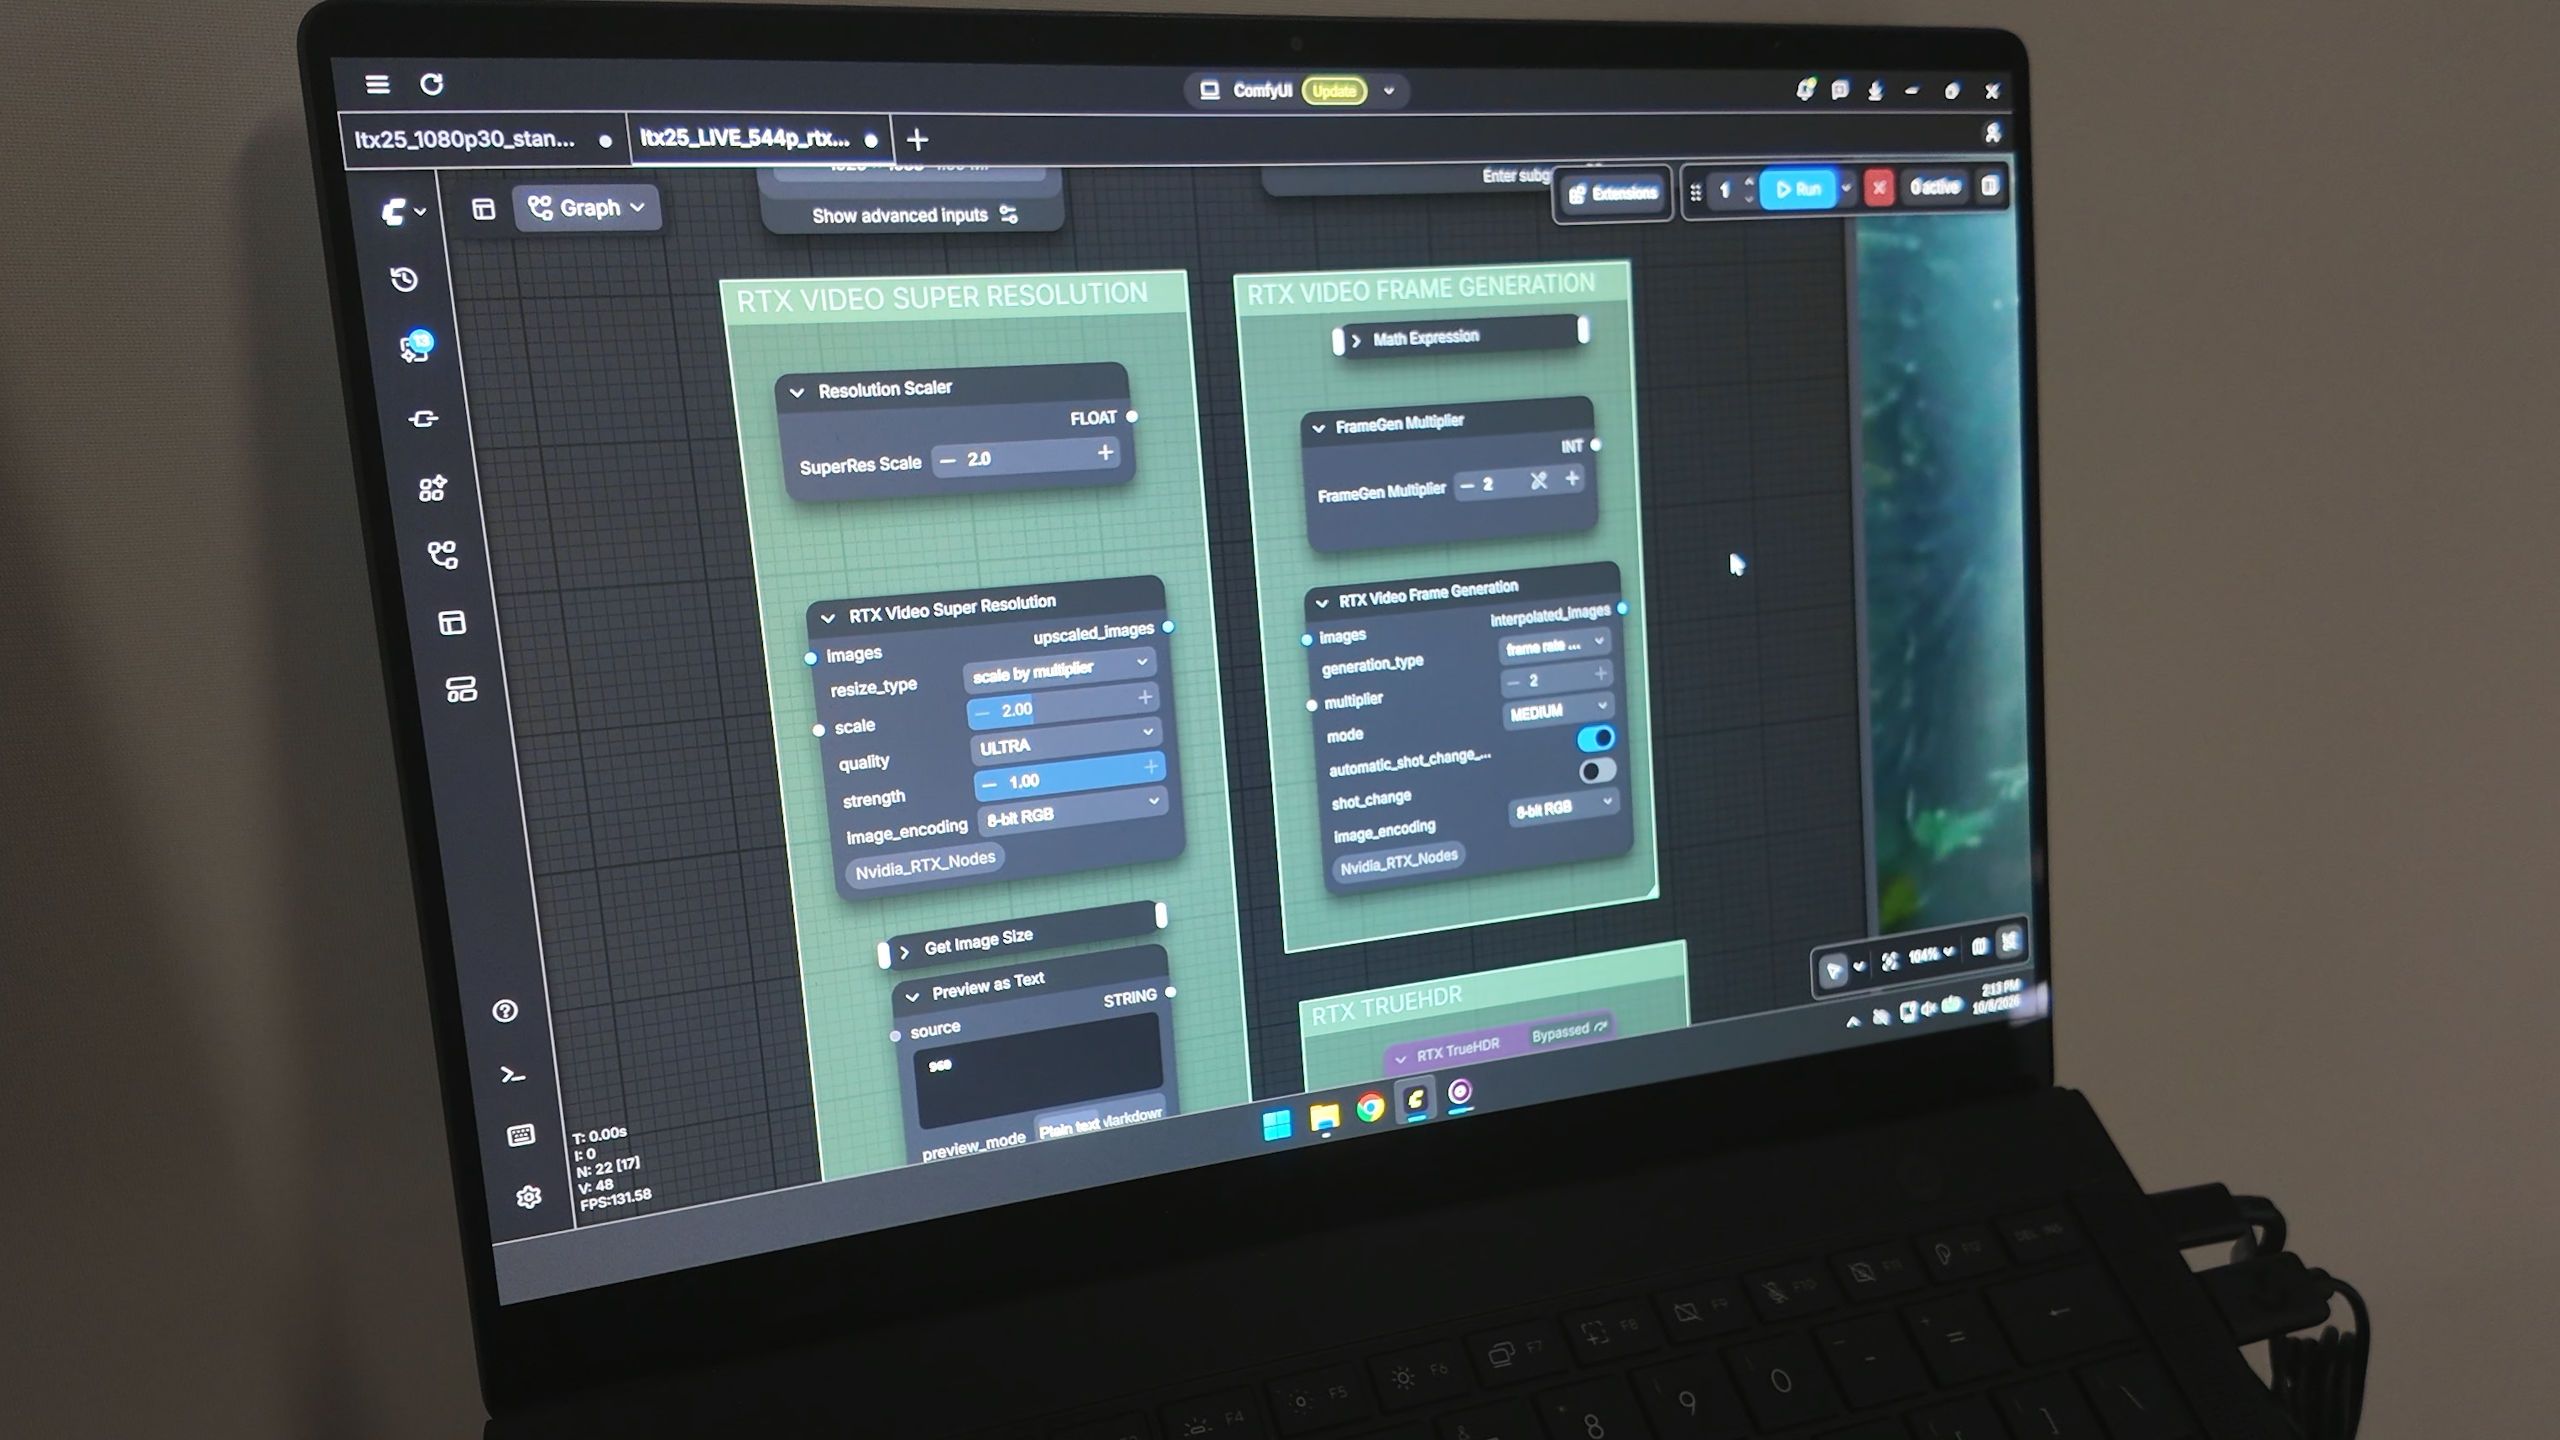Select the pointer select-mode tool on canvas toolbar
This screenshot has width=2560, height=1440.
tap(1833, 969)
